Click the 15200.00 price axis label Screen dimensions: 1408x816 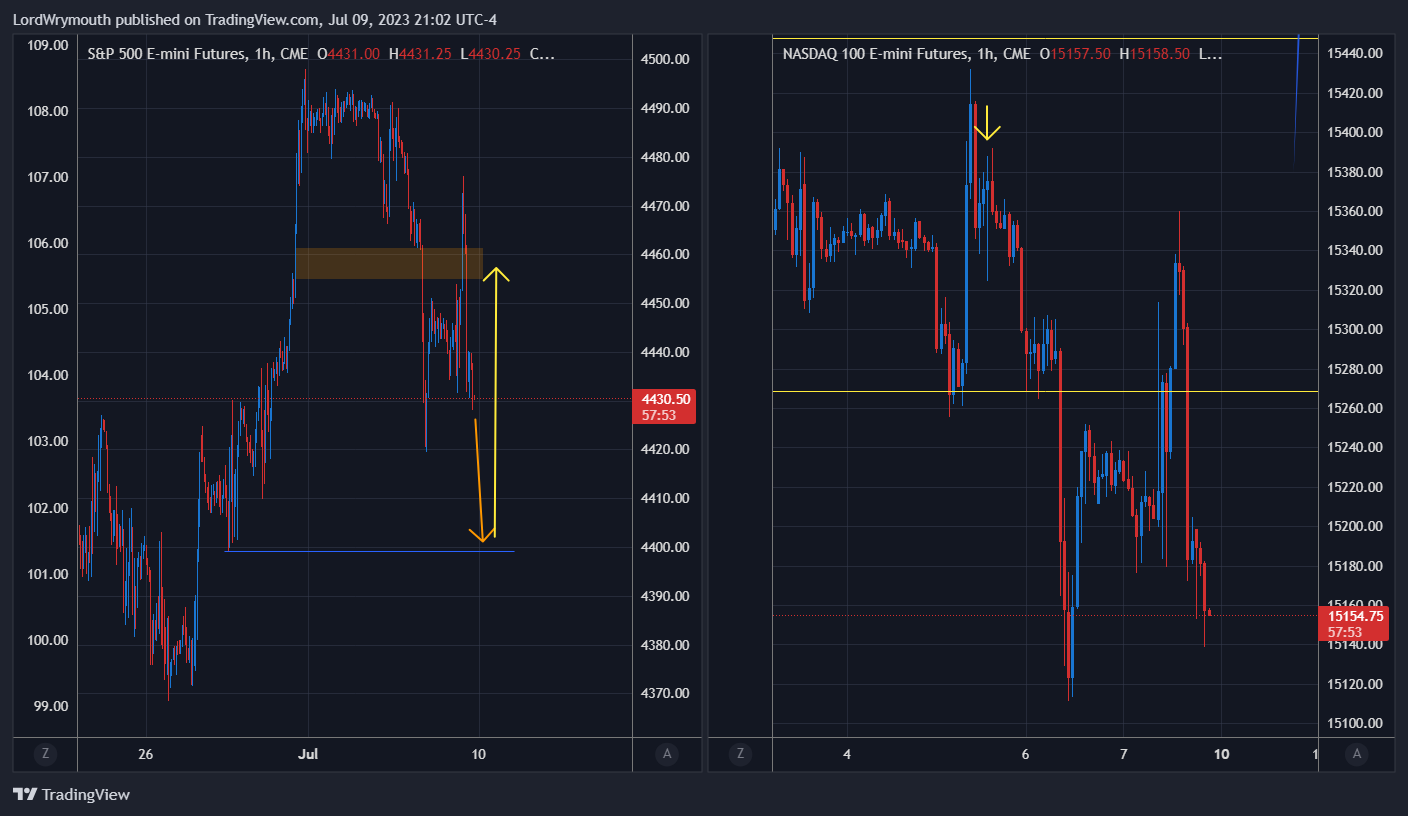click(x=1354, y=526)
